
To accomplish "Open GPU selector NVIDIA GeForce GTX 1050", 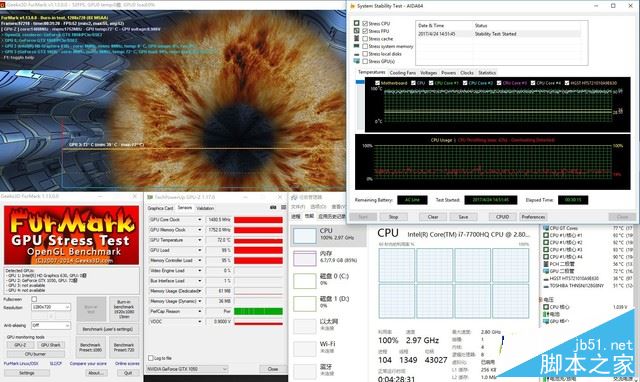I will [187, 369].
